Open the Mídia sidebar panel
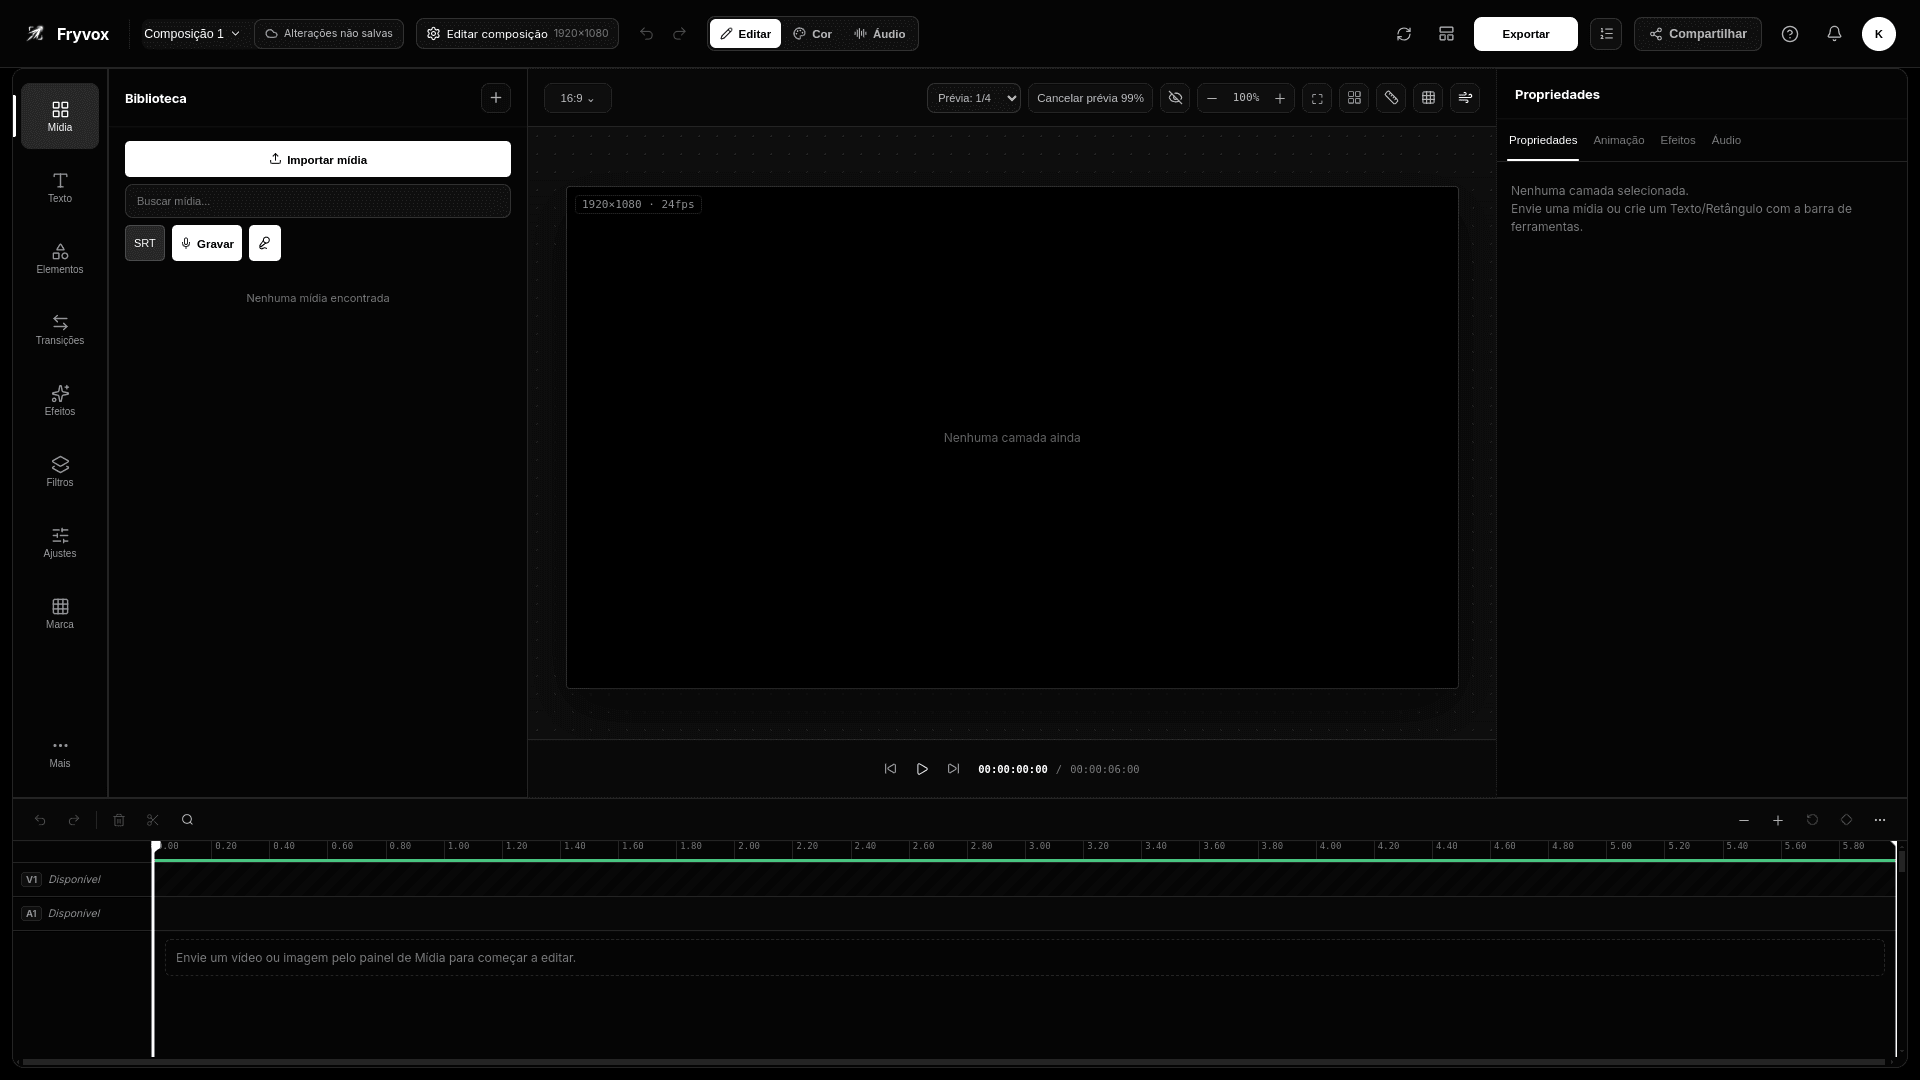 tap(60, 116)
